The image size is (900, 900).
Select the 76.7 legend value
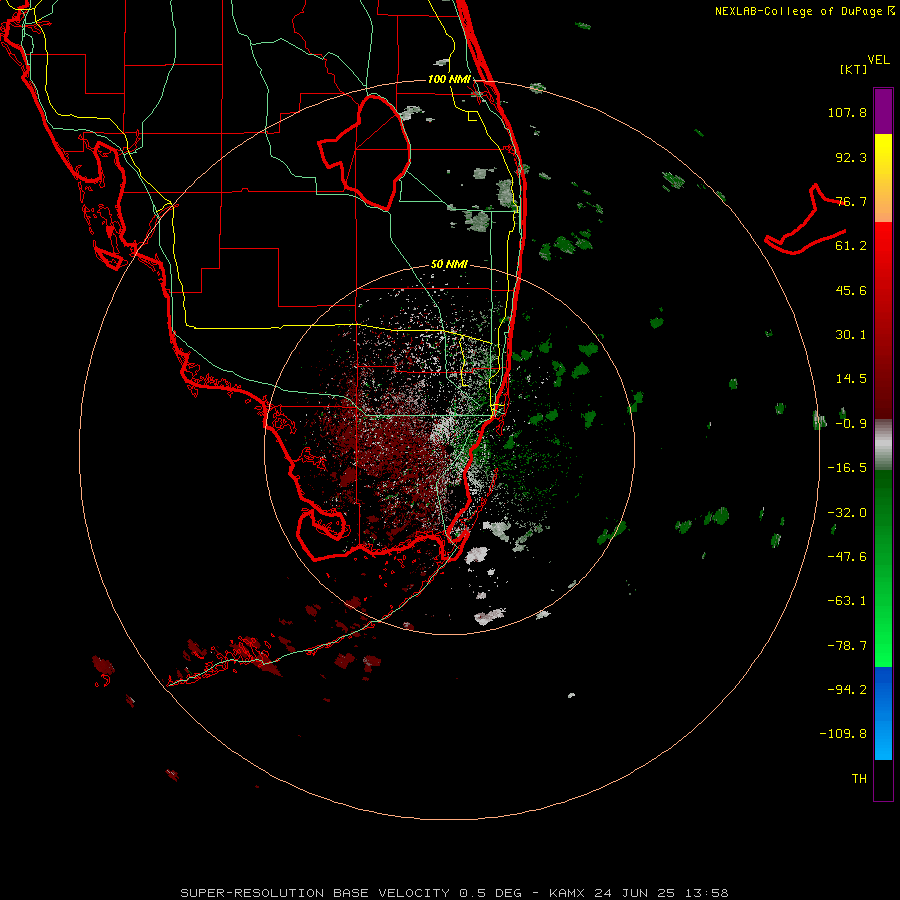coord(851,201)
